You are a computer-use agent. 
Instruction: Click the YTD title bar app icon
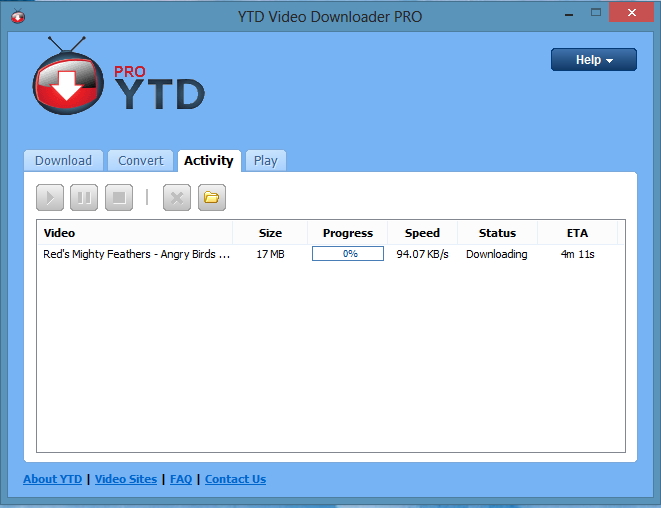18,16
